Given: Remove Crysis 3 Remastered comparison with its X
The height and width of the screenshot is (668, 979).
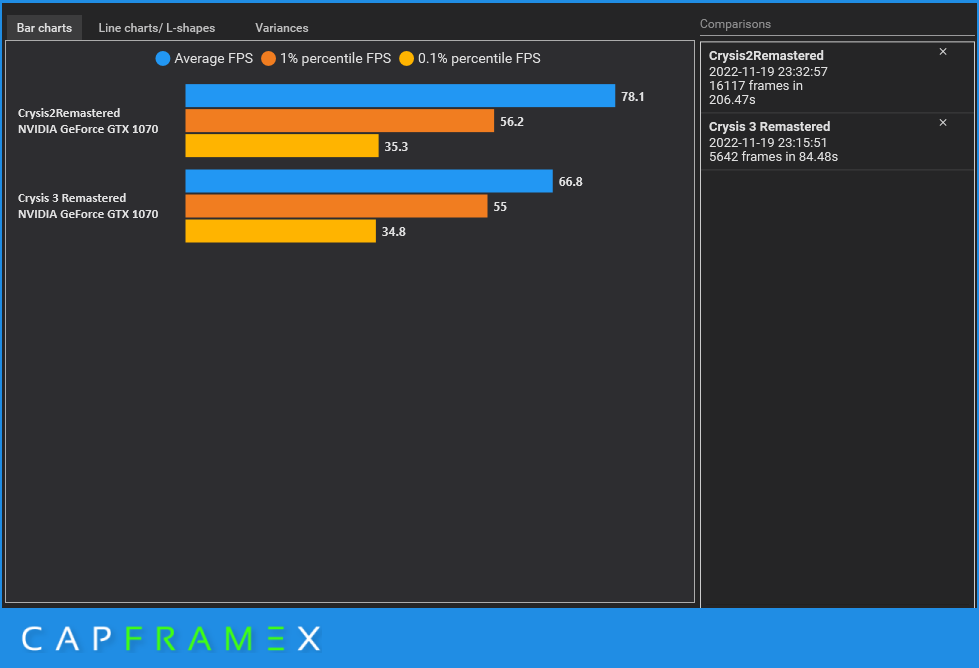Looking at the screenshot, I should 943,123.
